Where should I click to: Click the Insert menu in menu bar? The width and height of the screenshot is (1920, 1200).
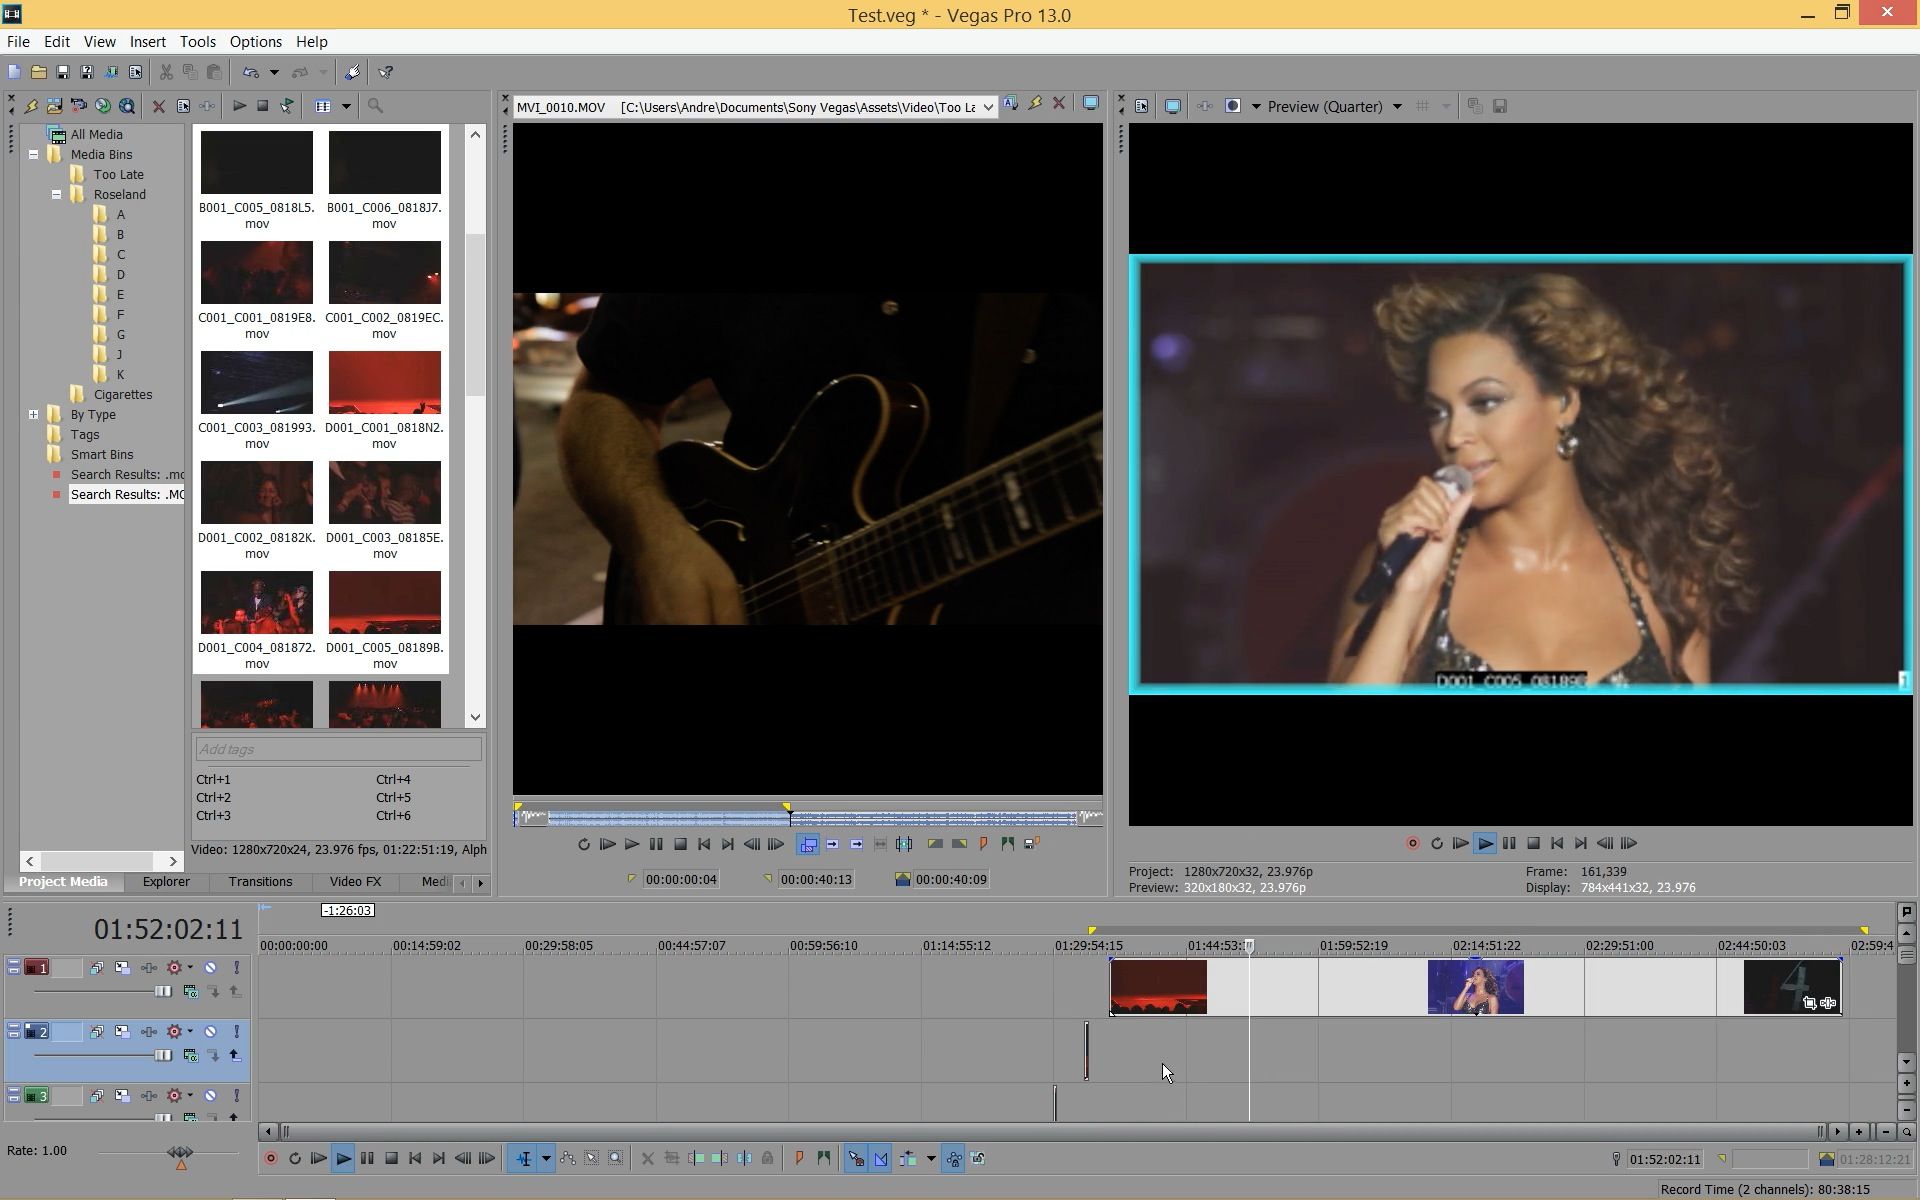coord(148,40)
